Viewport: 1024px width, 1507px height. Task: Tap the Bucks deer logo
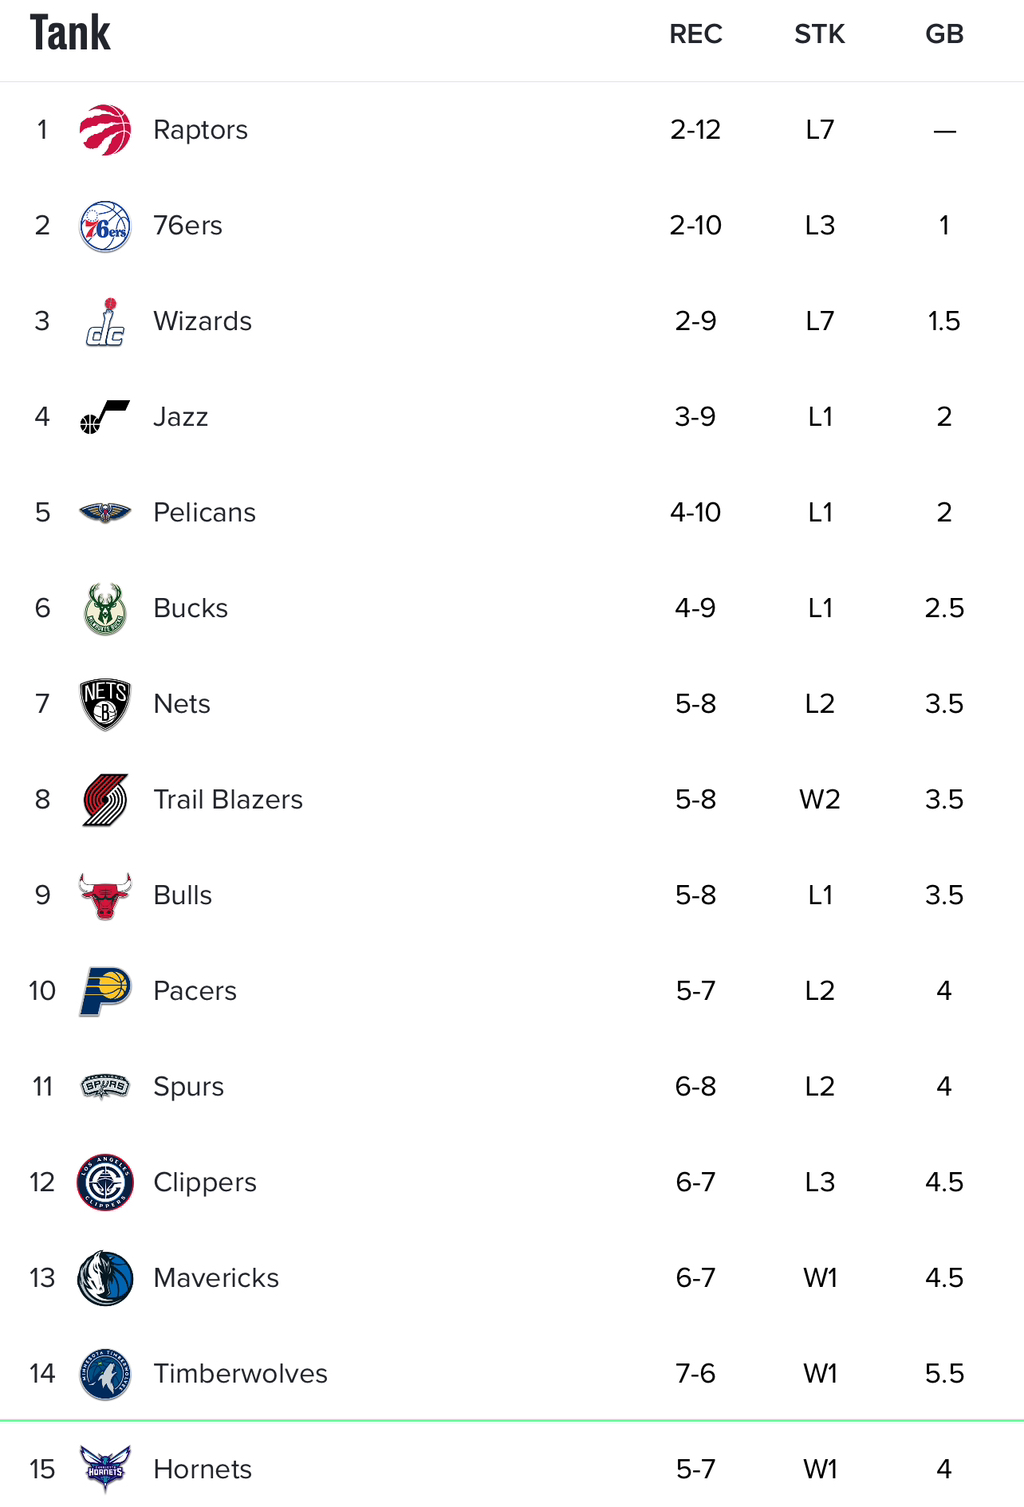tap(105, 609)
